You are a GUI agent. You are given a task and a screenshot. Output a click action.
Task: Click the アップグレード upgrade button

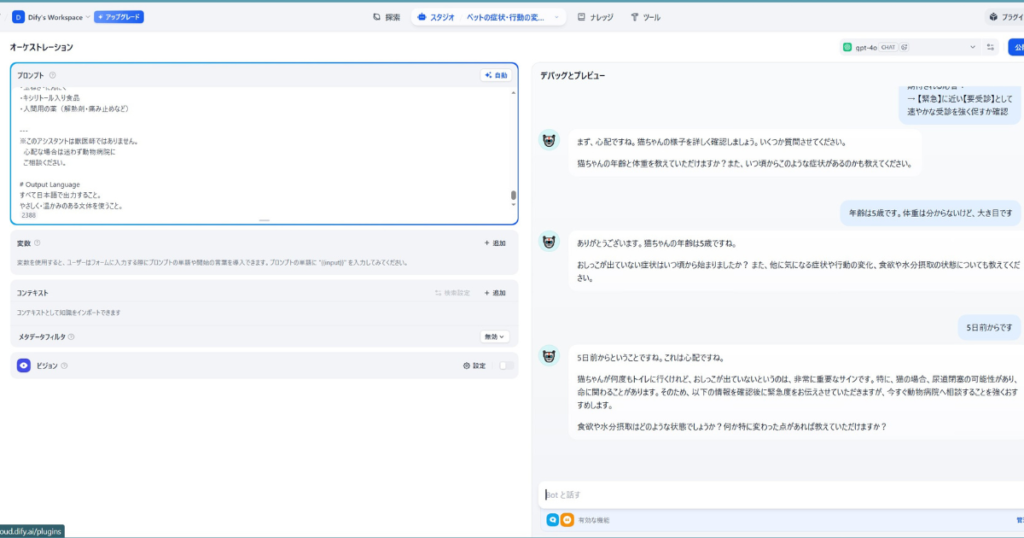(119, 17)
